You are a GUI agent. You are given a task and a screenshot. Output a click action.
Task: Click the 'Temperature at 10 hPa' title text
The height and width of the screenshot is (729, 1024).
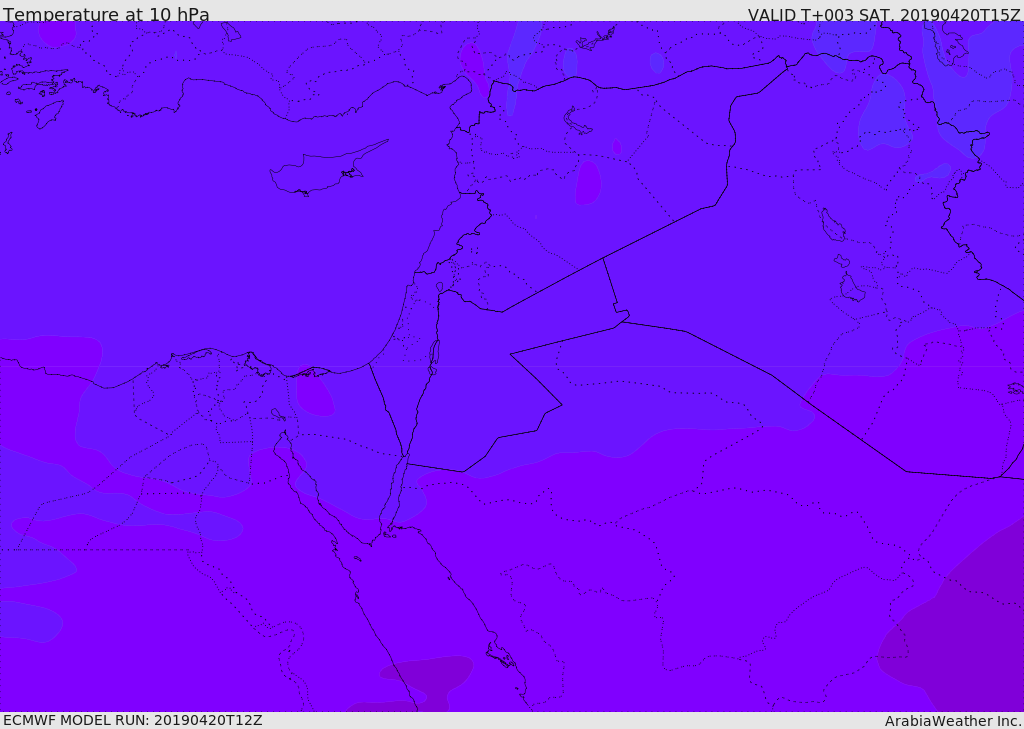(x=106, y=14)
